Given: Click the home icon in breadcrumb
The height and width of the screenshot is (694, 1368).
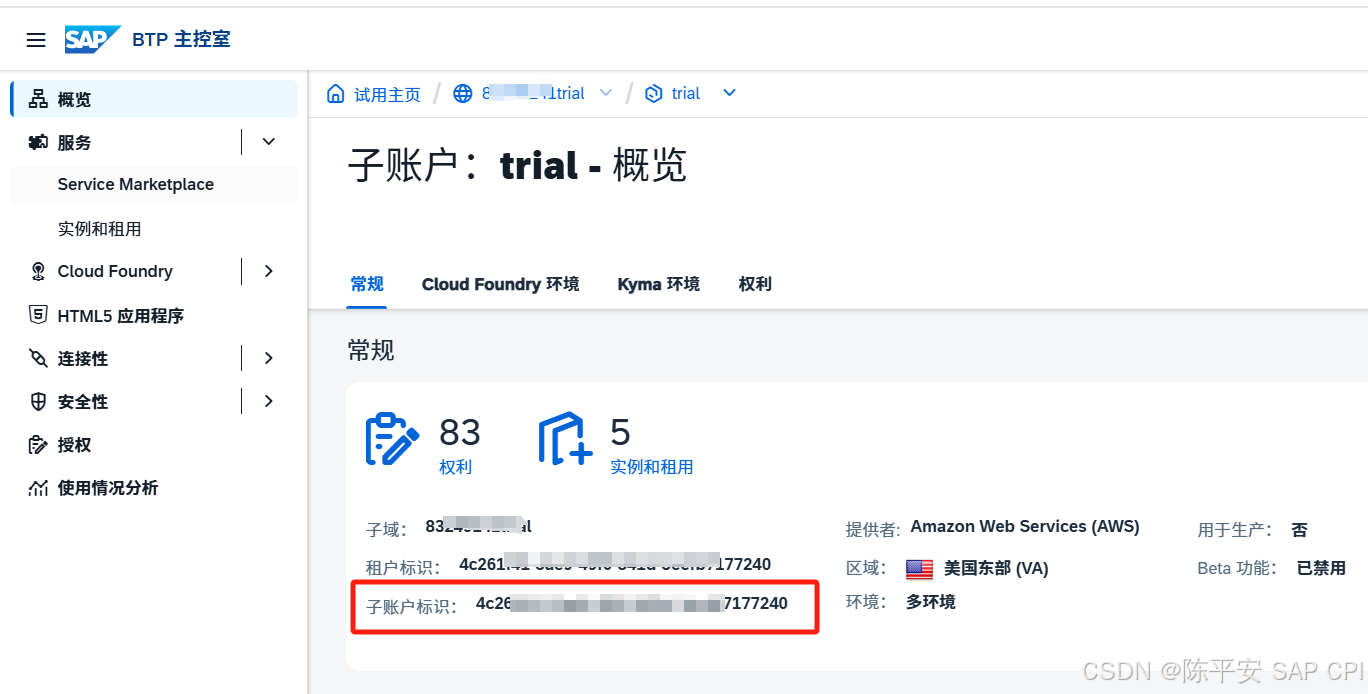Looking at the screenshot, I should pyautogui.click(x=336, y=93).
